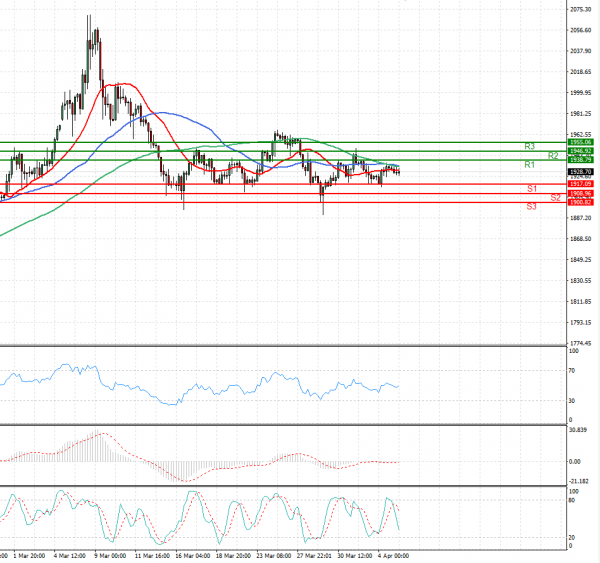Click the RSI 30 level label
Viewport: 600px width, 563px height.
[572, 401]
